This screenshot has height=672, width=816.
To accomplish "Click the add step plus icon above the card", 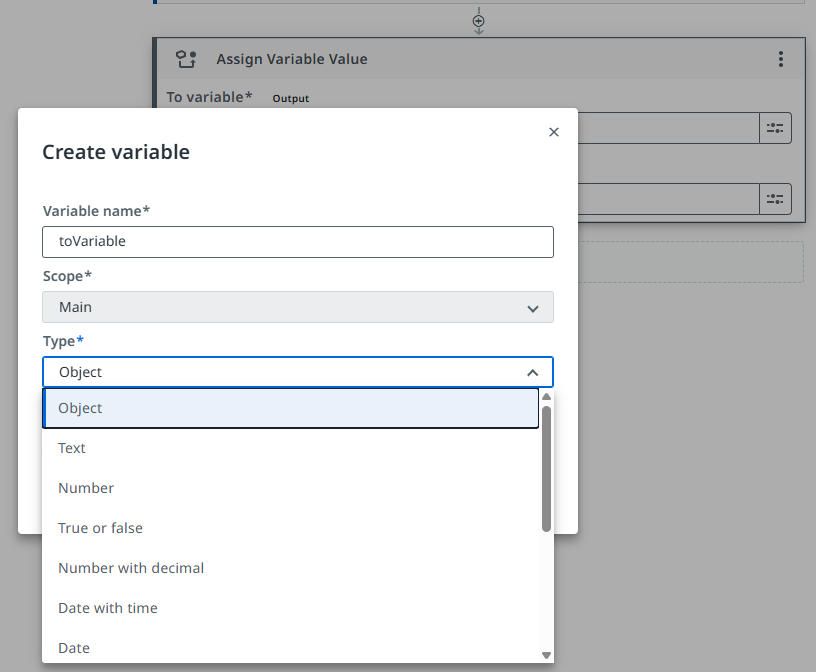I will 479,21.
